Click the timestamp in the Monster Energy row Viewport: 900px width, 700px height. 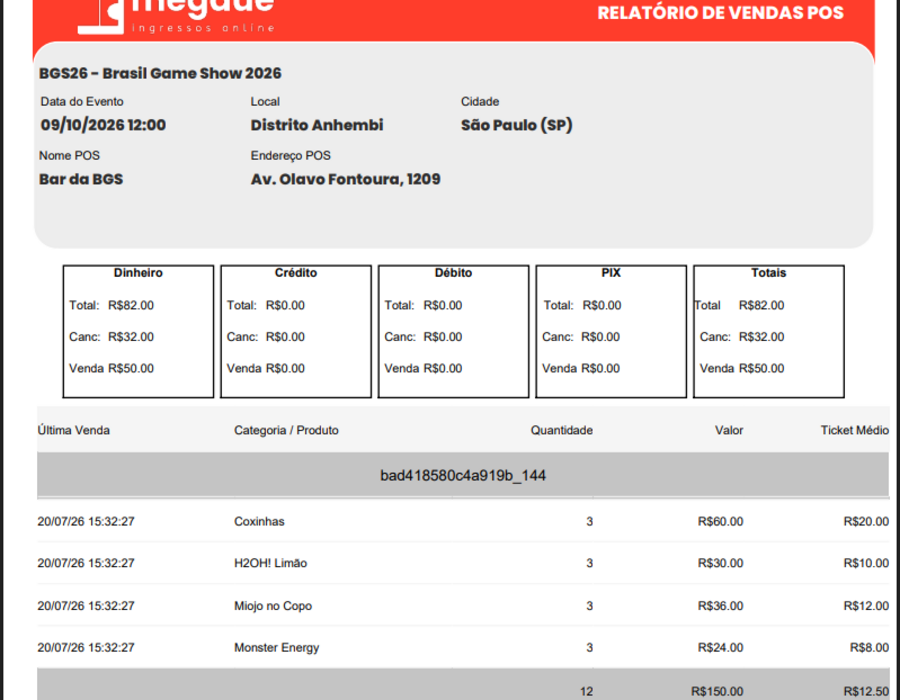tap(86, 648)
